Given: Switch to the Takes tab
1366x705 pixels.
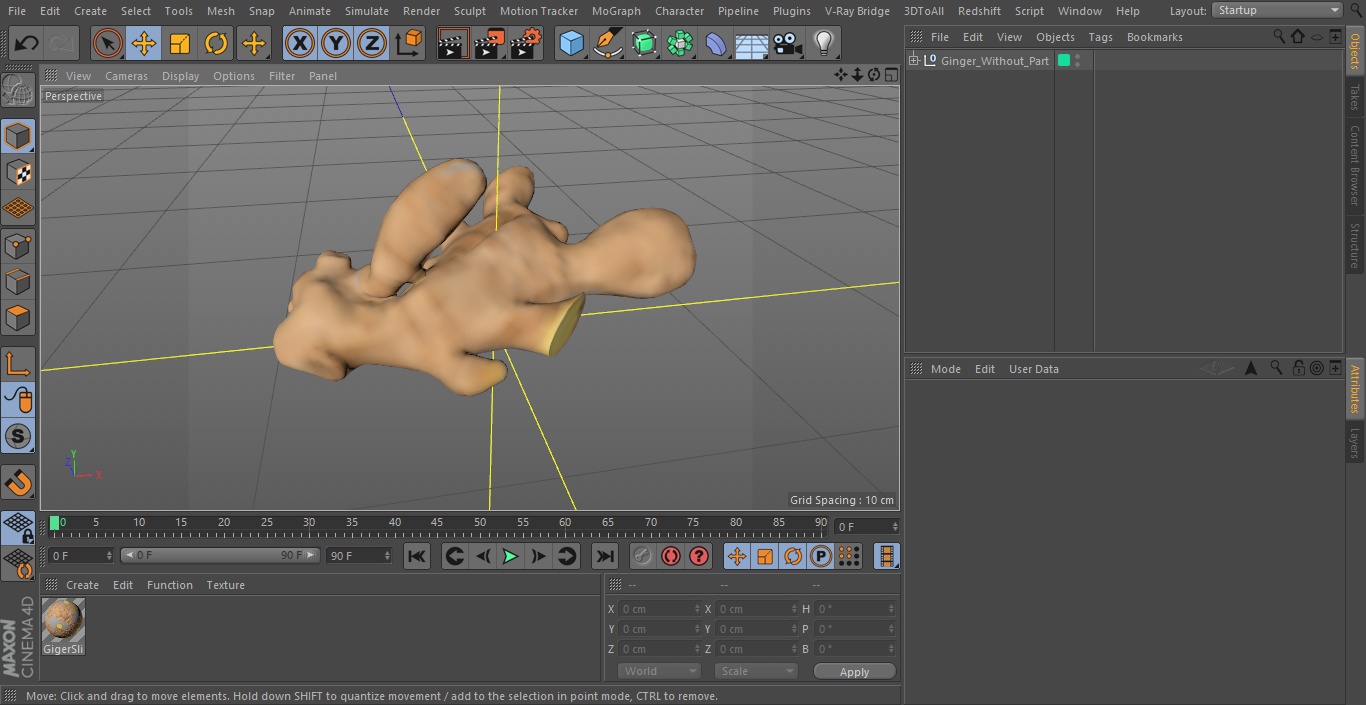Looking at the screenshot, I should (1355, 97).
